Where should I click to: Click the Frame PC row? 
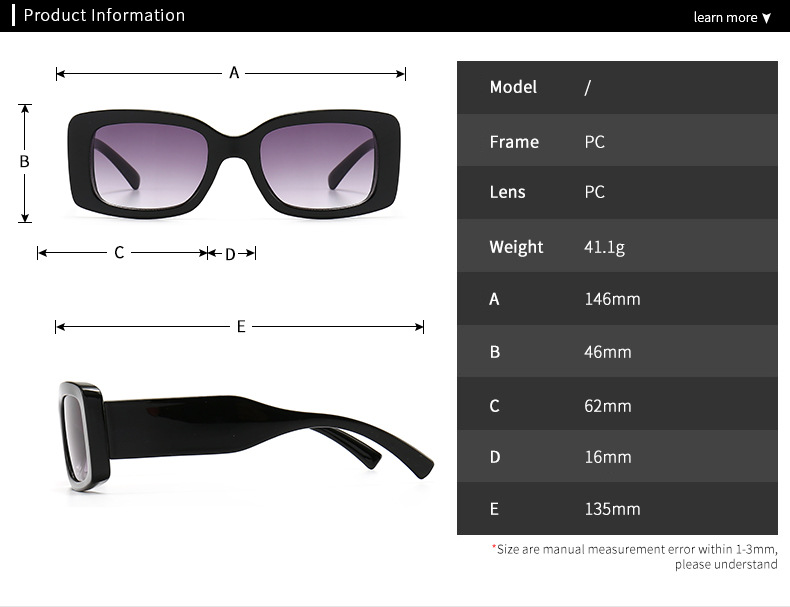pyautogui.click(x=617, y=140)
